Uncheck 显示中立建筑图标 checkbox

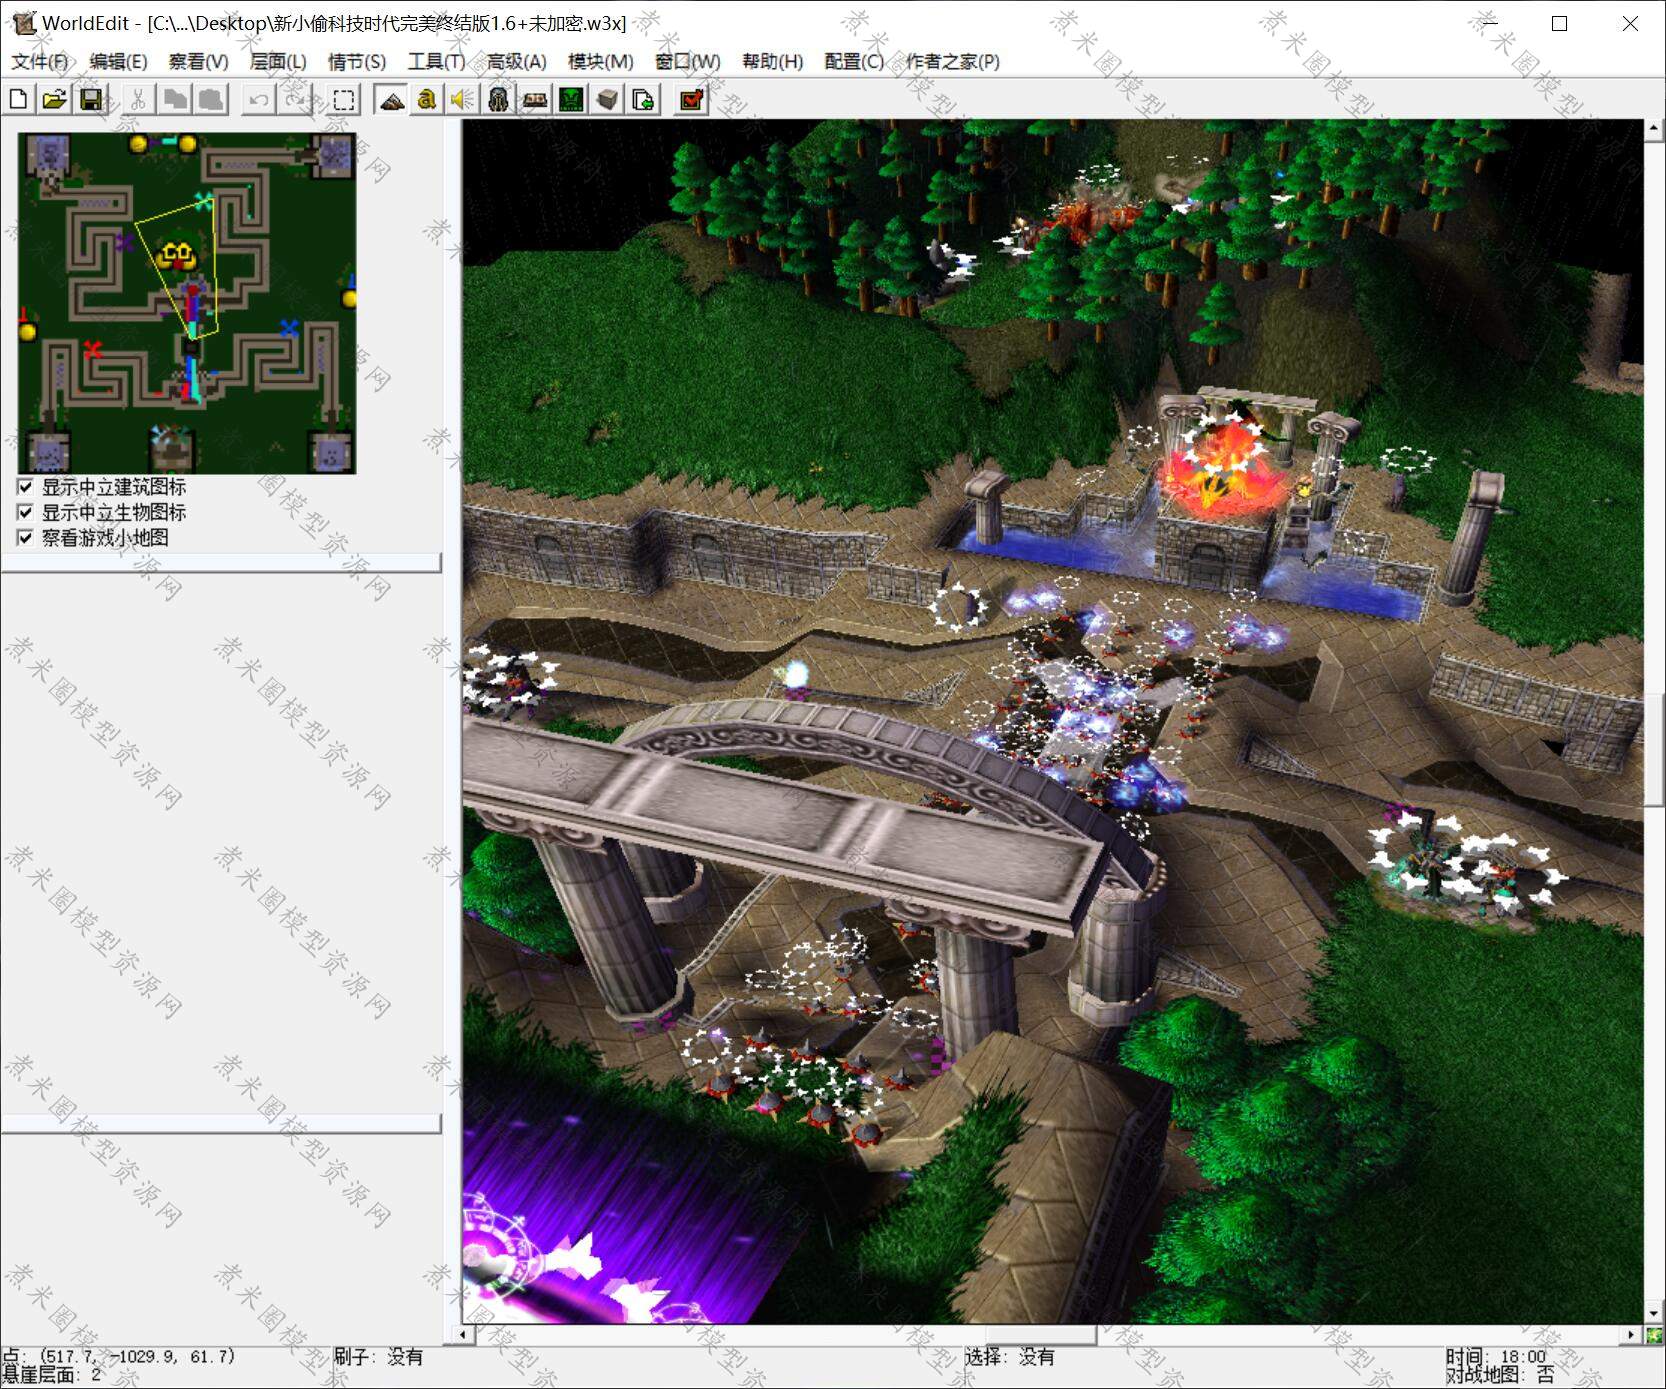click(26, 487)
